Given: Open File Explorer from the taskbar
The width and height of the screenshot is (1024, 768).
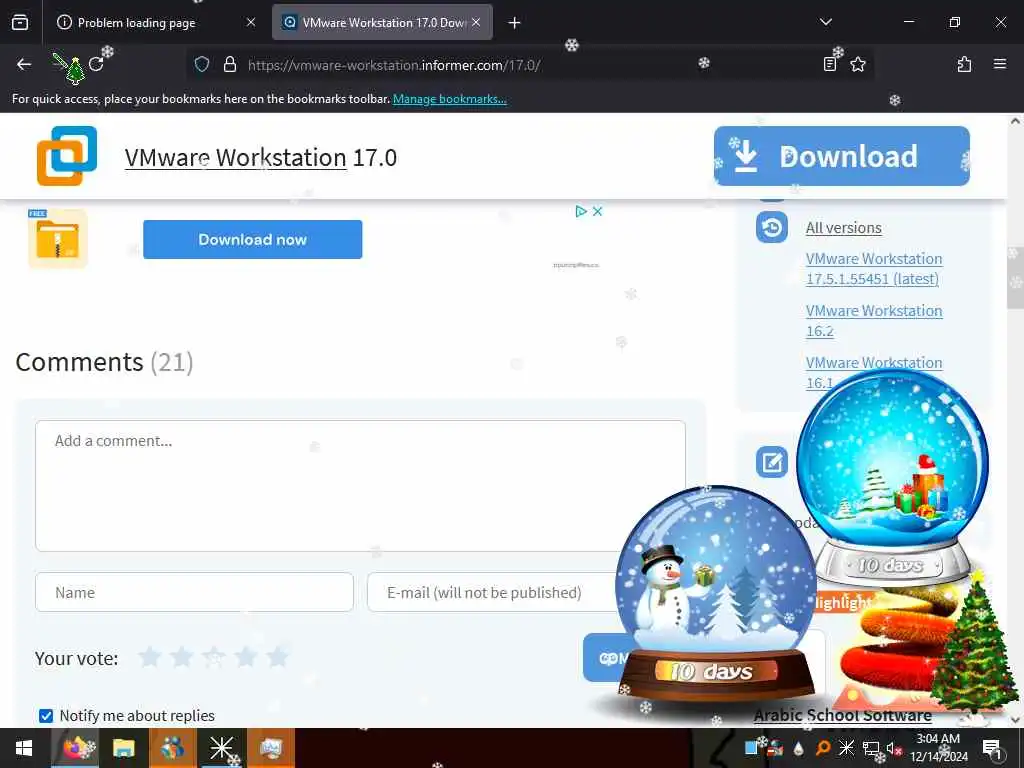Looking at the screenshot, I should point(123,748).
